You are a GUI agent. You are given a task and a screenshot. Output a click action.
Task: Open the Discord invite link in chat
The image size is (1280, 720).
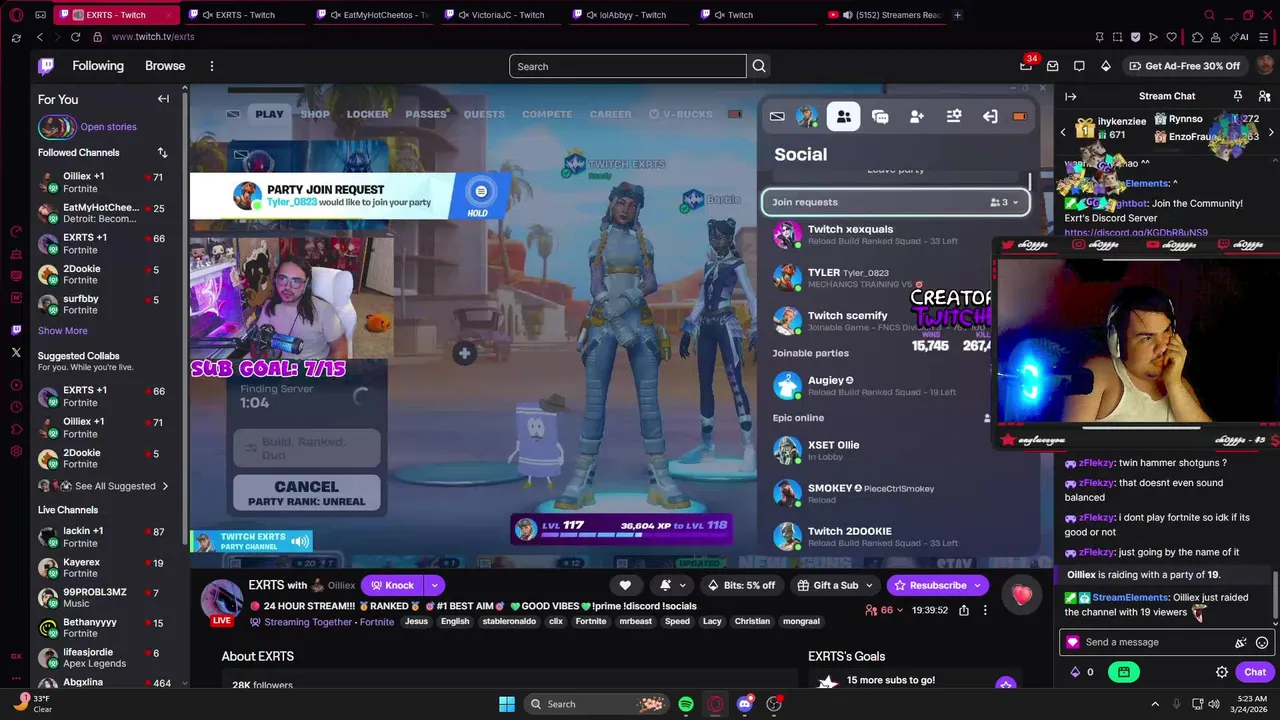point(1136,233)
